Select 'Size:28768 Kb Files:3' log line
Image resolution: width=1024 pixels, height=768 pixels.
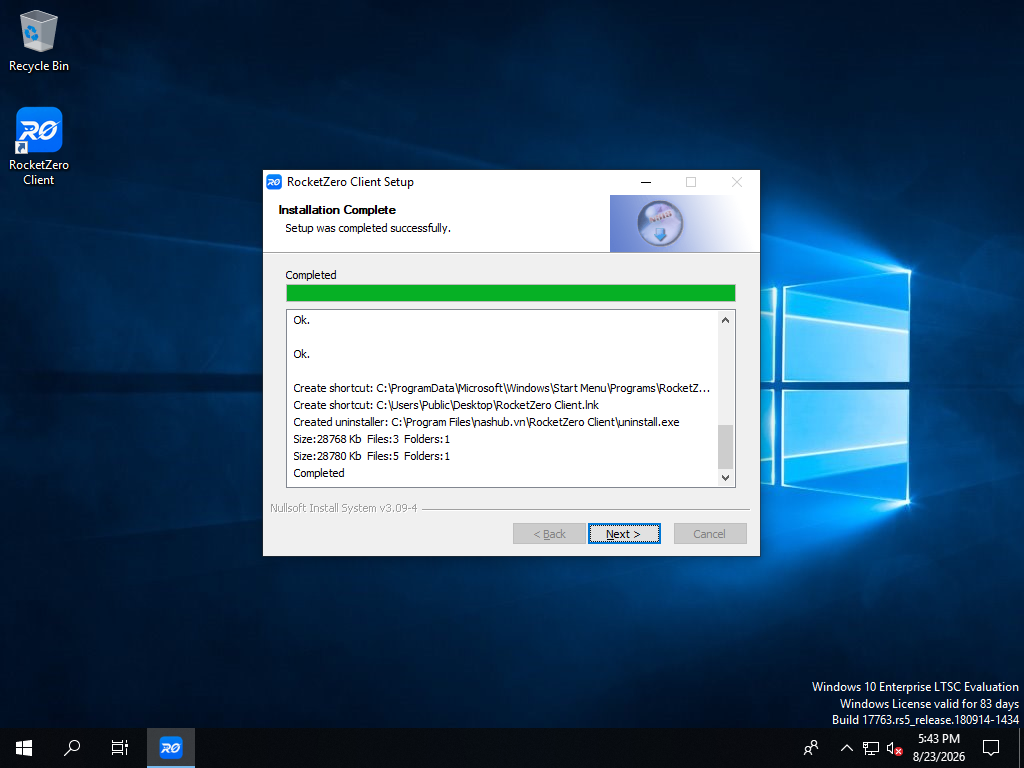click(372, 439)
